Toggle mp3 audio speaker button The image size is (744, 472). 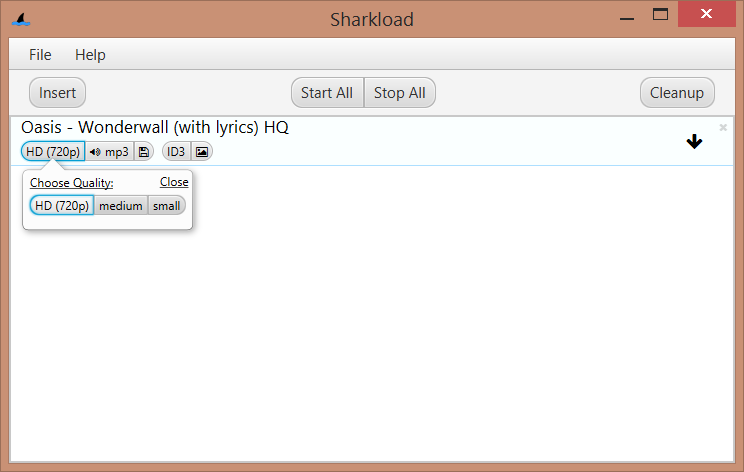point(109,152)
